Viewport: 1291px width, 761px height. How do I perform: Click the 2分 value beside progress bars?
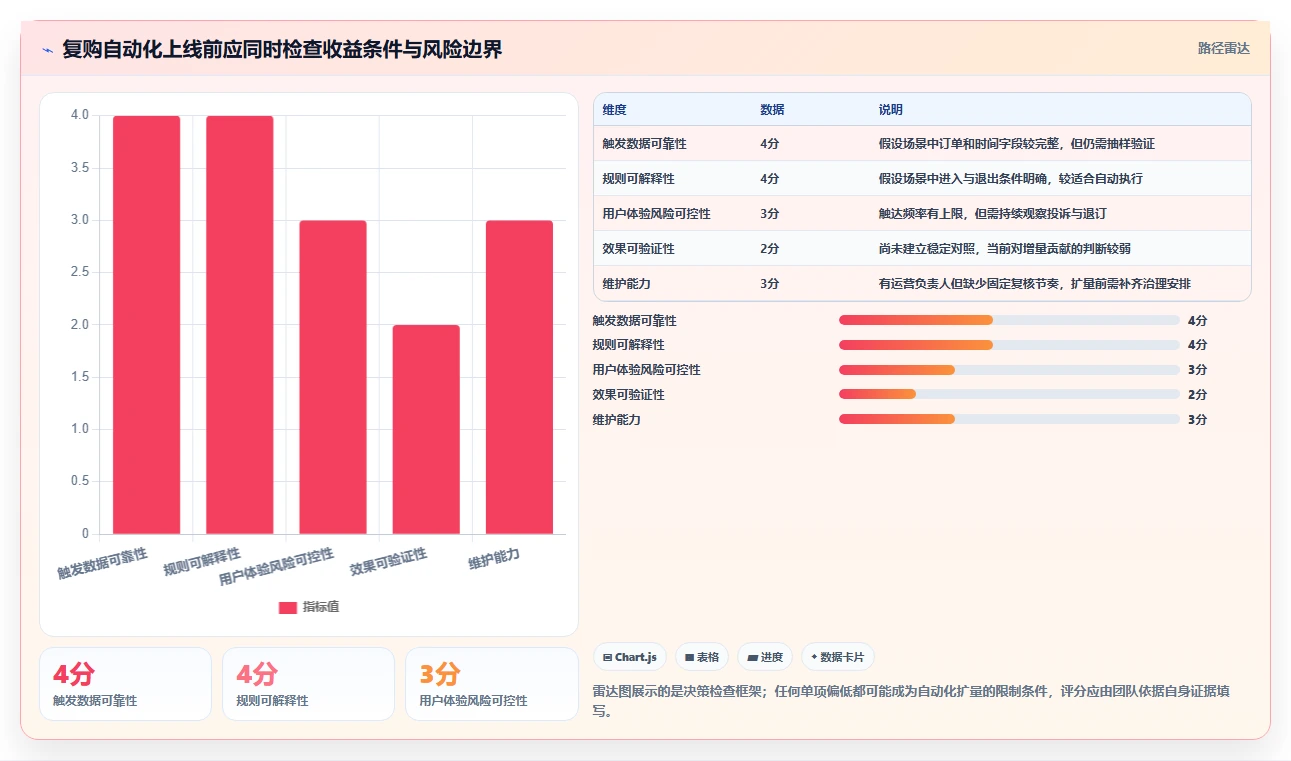[1198, 394]
